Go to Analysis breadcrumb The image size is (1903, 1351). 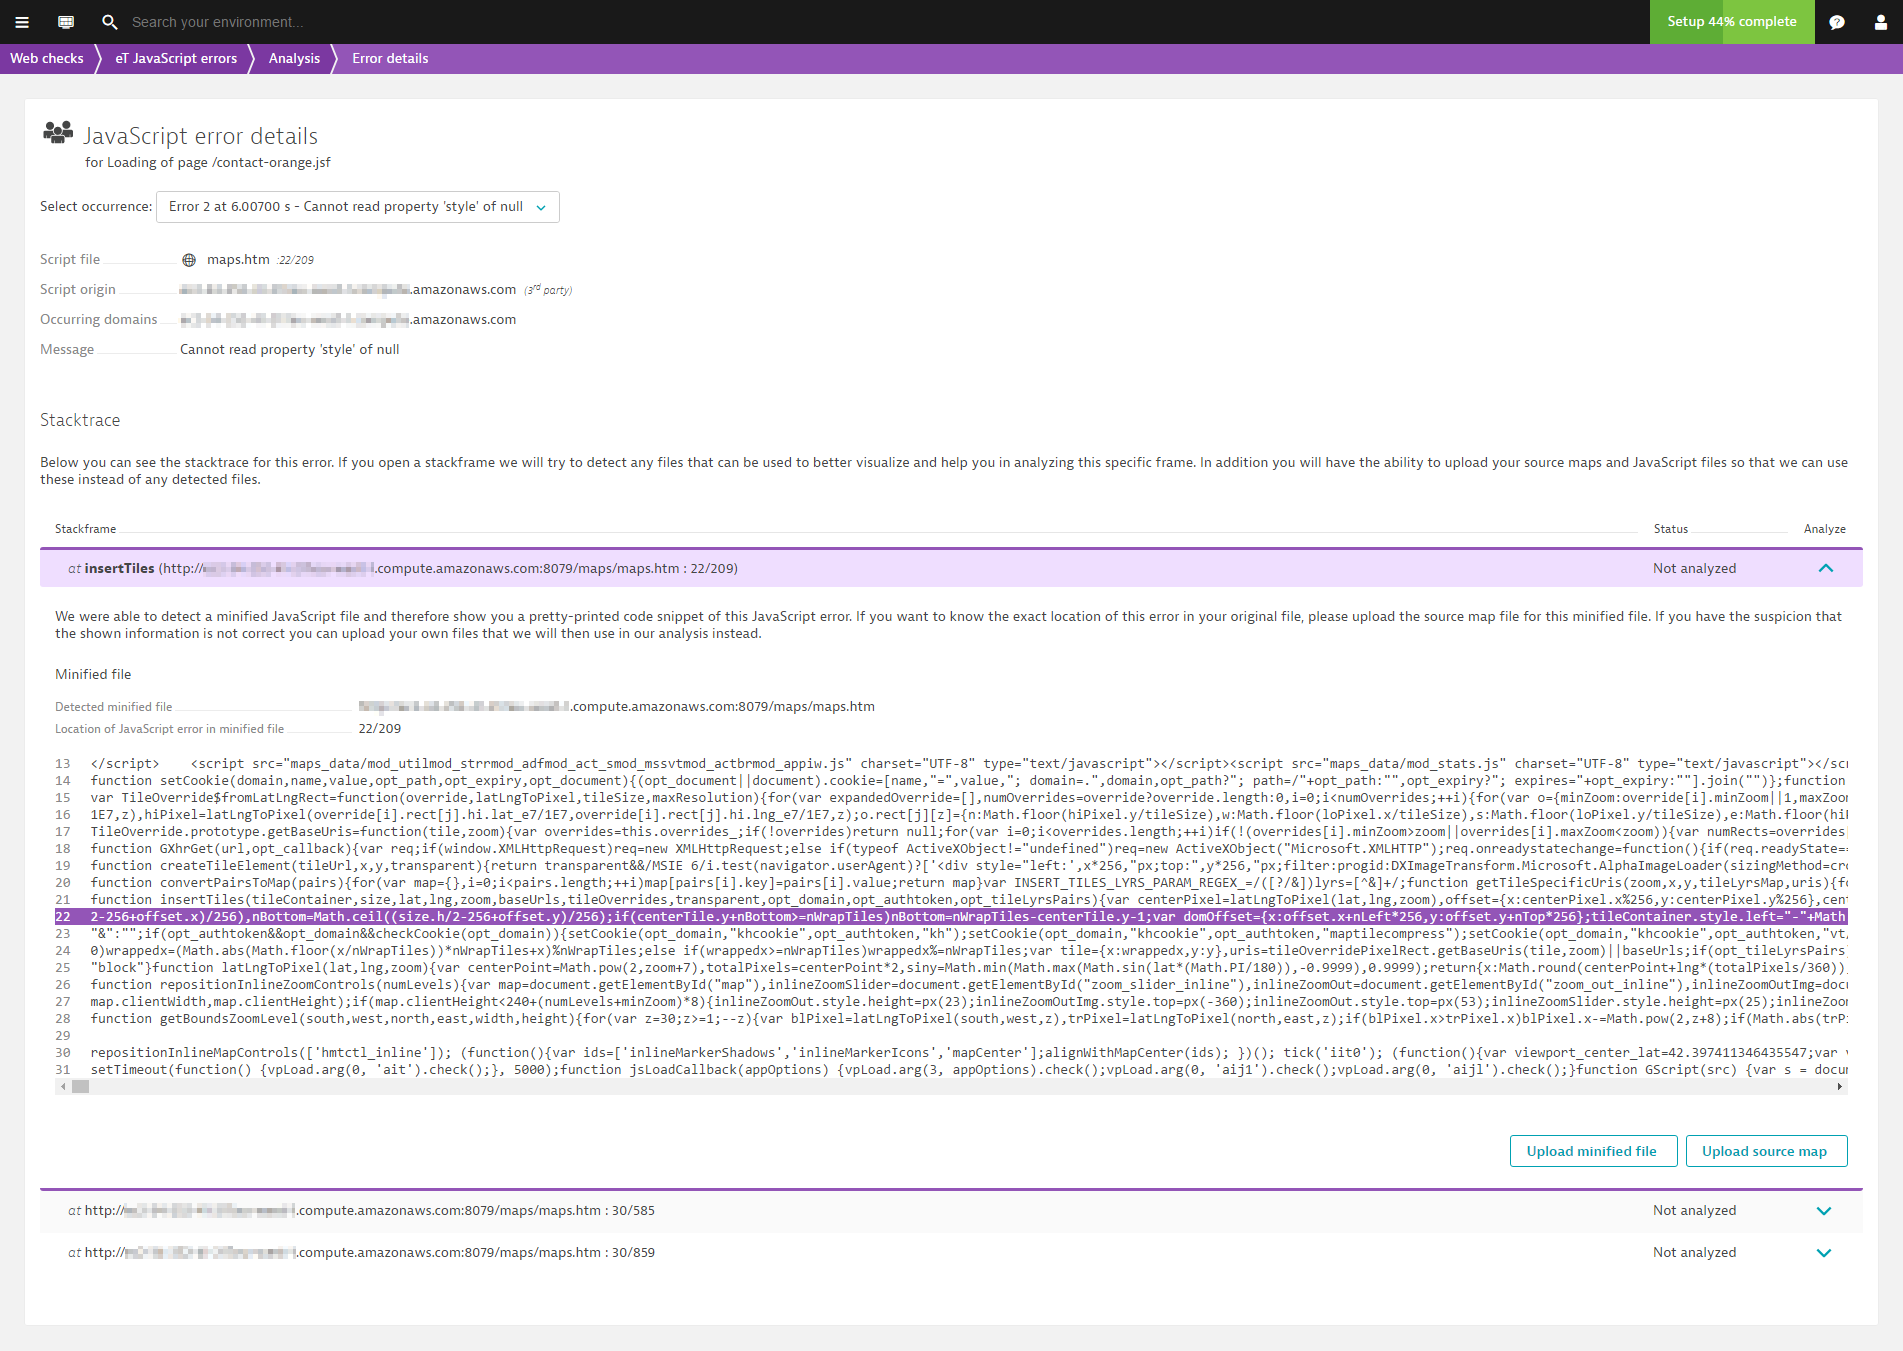(x=294, y=59)
